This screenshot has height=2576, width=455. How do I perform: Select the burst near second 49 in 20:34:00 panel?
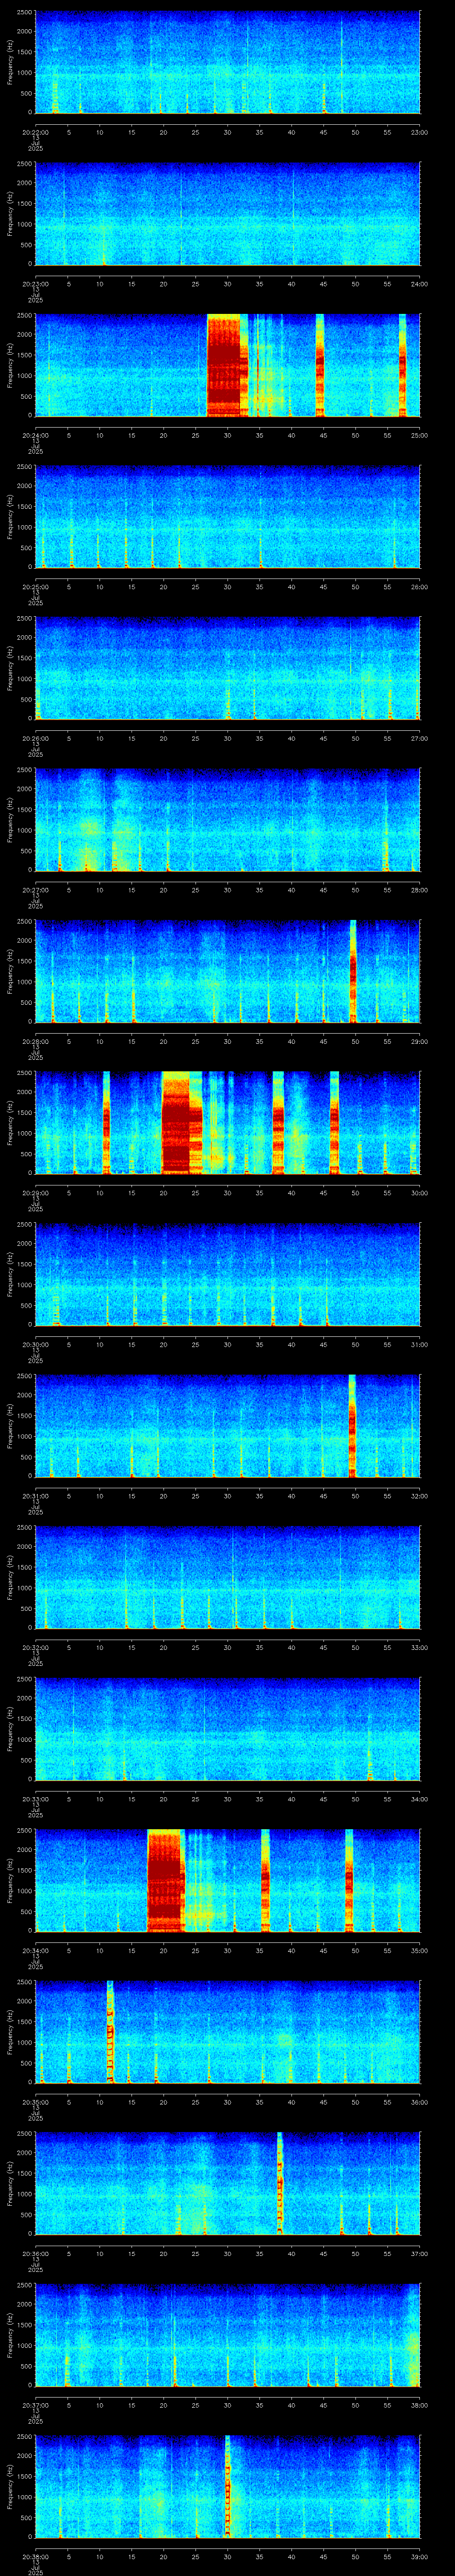(x=349, y=1881)
